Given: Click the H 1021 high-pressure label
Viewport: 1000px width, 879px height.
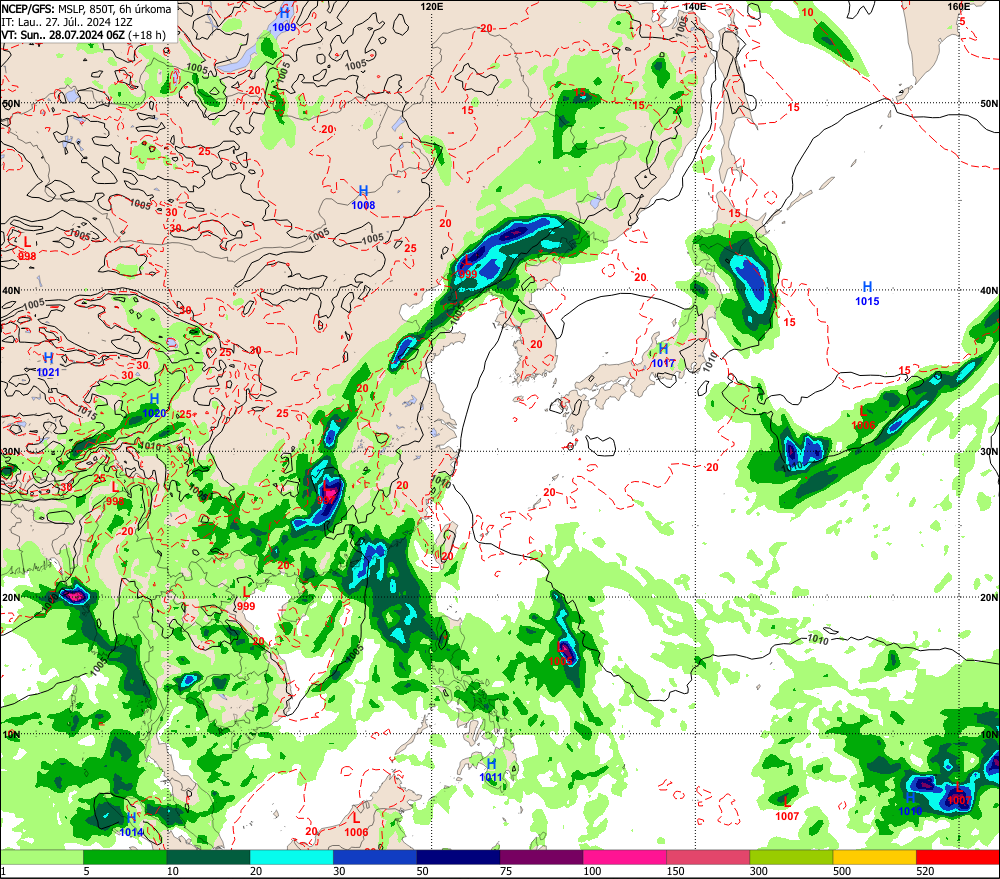Looking at the screenshot, I should pyautogui.click(x=48, y=365).
